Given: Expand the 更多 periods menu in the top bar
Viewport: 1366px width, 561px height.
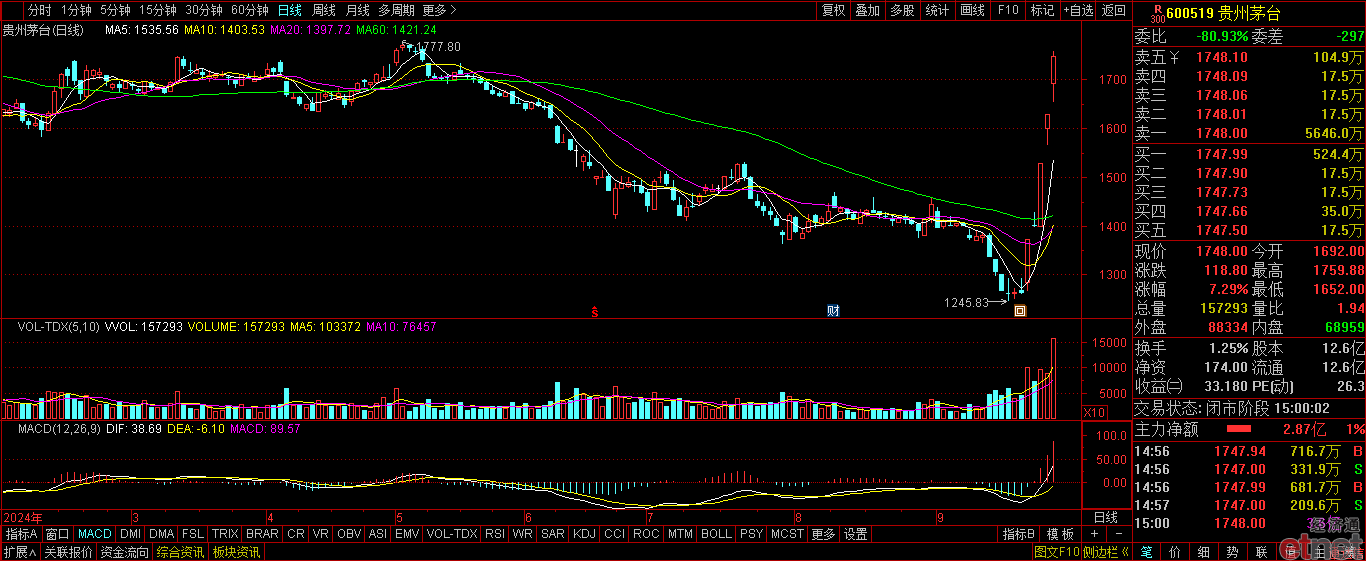Looking at the screenshot, I should coord(439,10).
